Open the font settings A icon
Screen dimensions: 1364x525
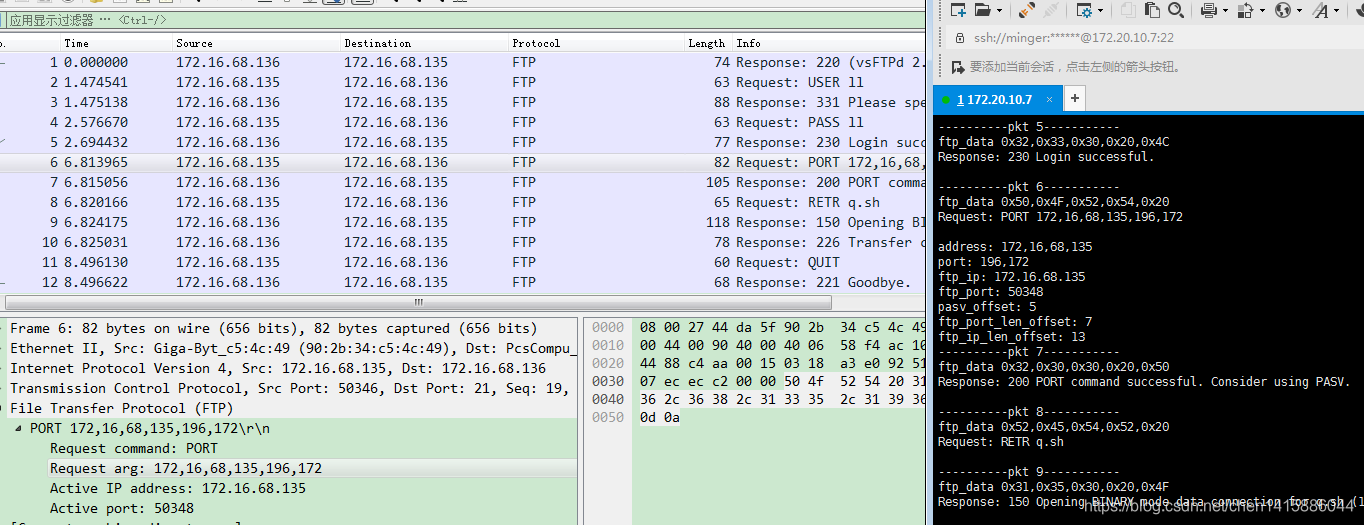click(x=1319, y=10)
